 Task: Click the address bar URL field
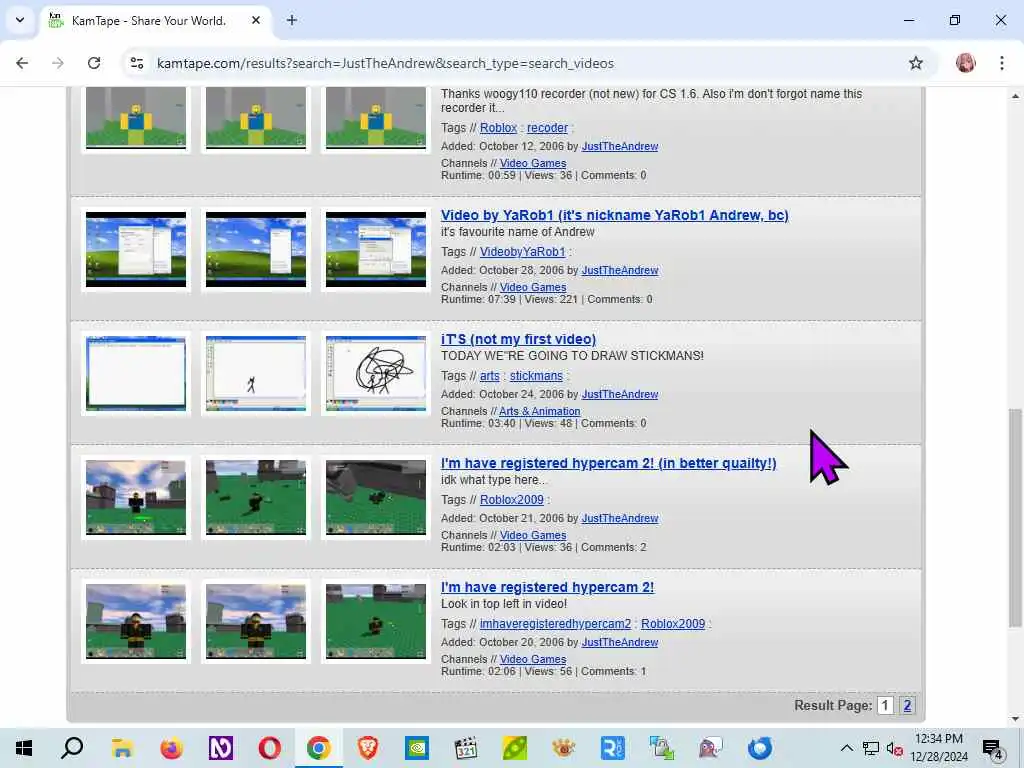(x=385, y=63)
